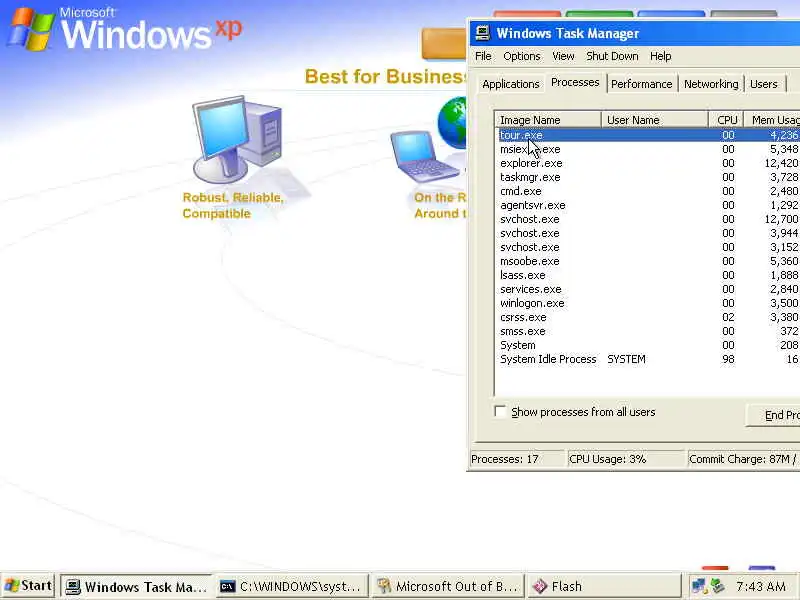Switch to C:\WINDOWS\syst... taskbar window
Image resolution: width=800 pixels, height=600 pixels.
click(292, 586)
